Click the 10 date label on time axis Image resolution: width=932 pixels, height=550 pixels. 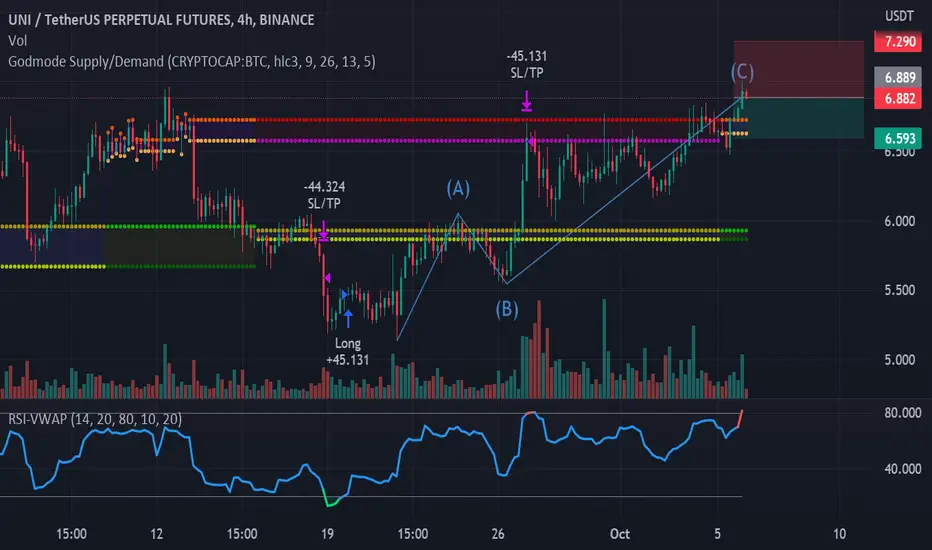839,534
